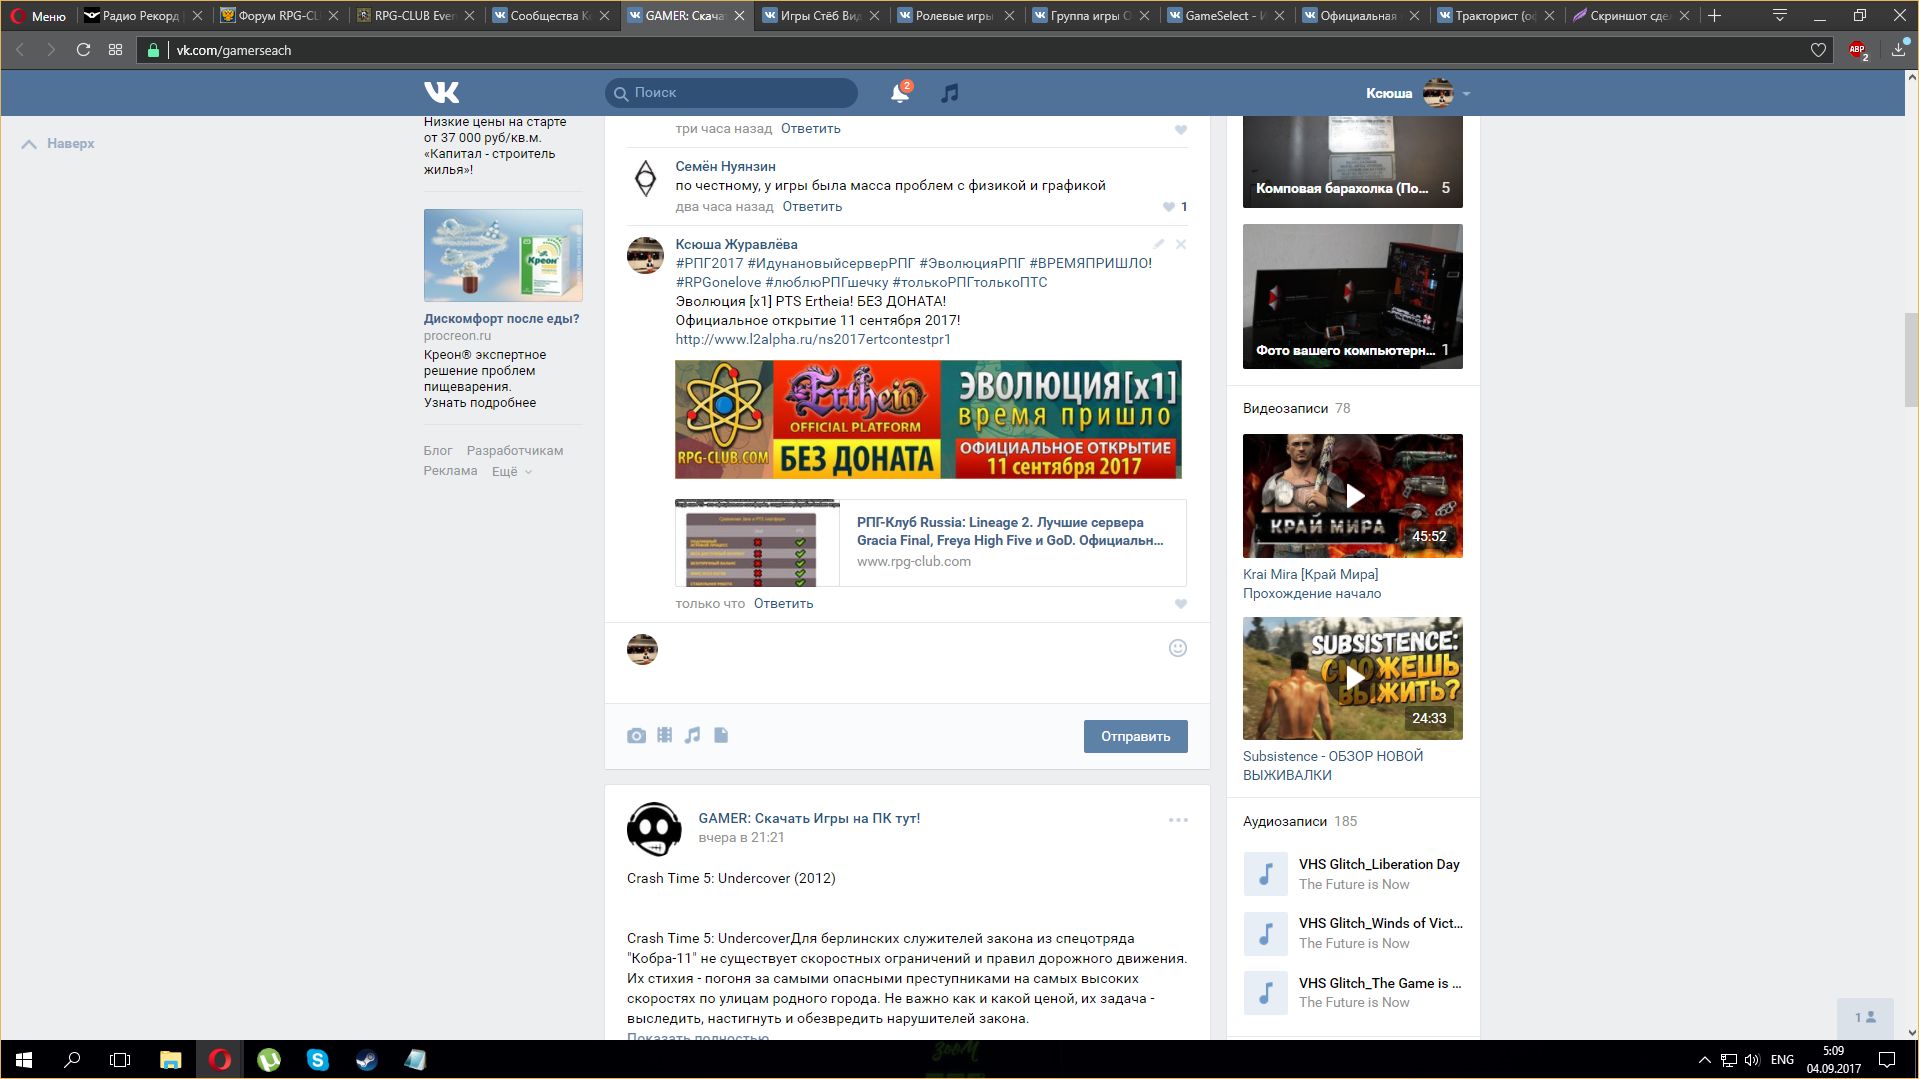This screenshot has height=1079, width=1919.
Task: Open the РПГ-Клуб Russia link preview
Action: point(931,543)
